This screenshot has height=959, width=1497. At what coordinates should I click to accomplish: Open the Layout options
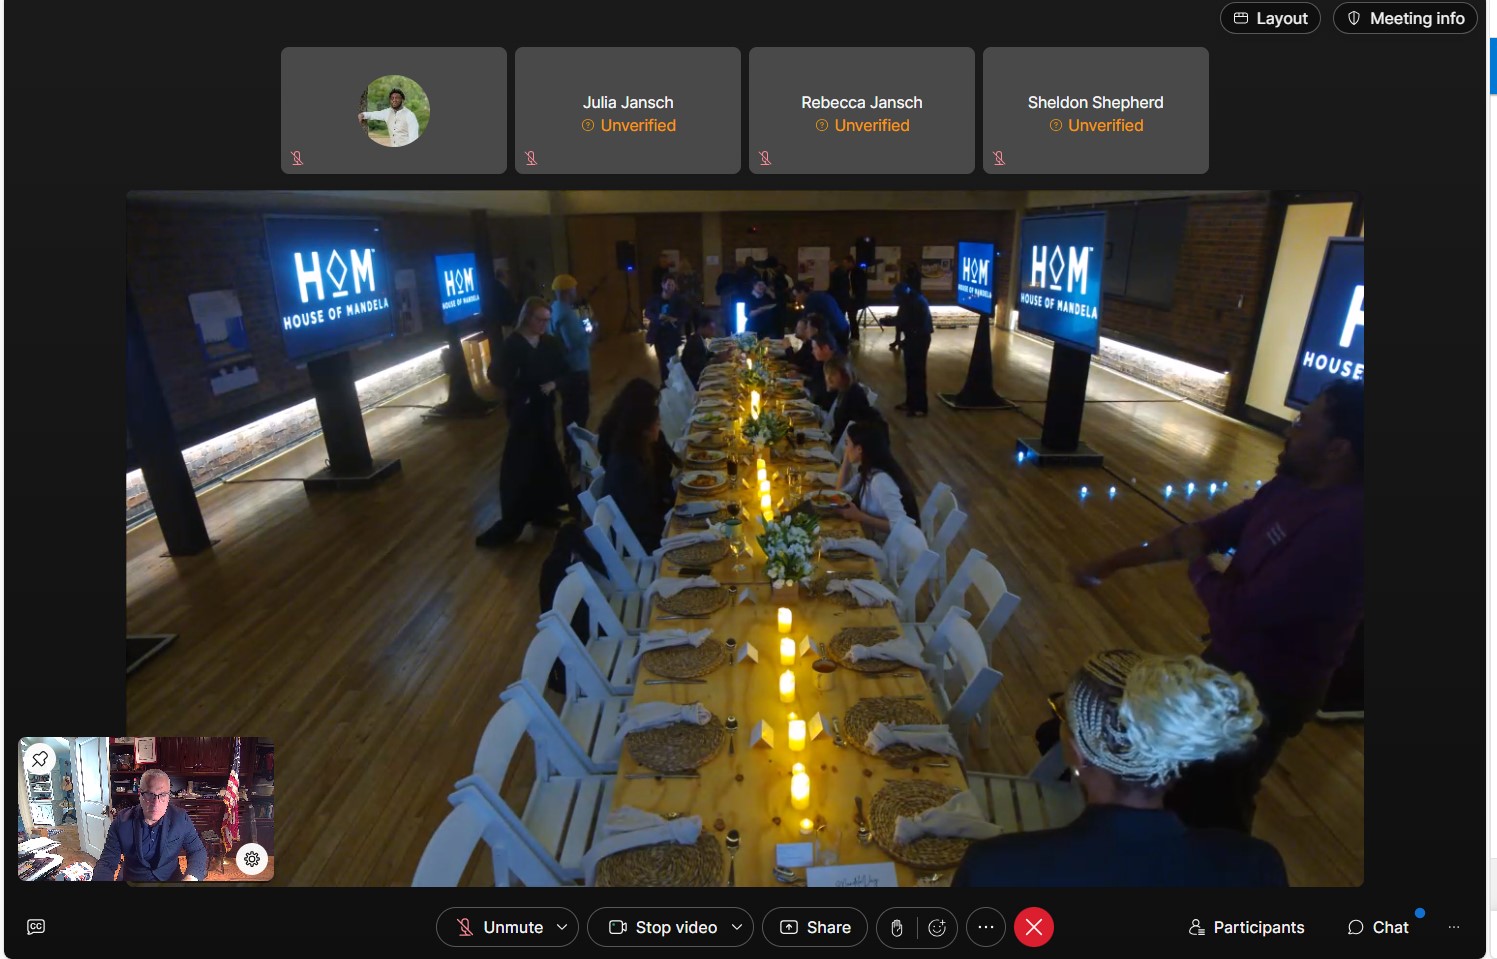tap(1270, 18)
